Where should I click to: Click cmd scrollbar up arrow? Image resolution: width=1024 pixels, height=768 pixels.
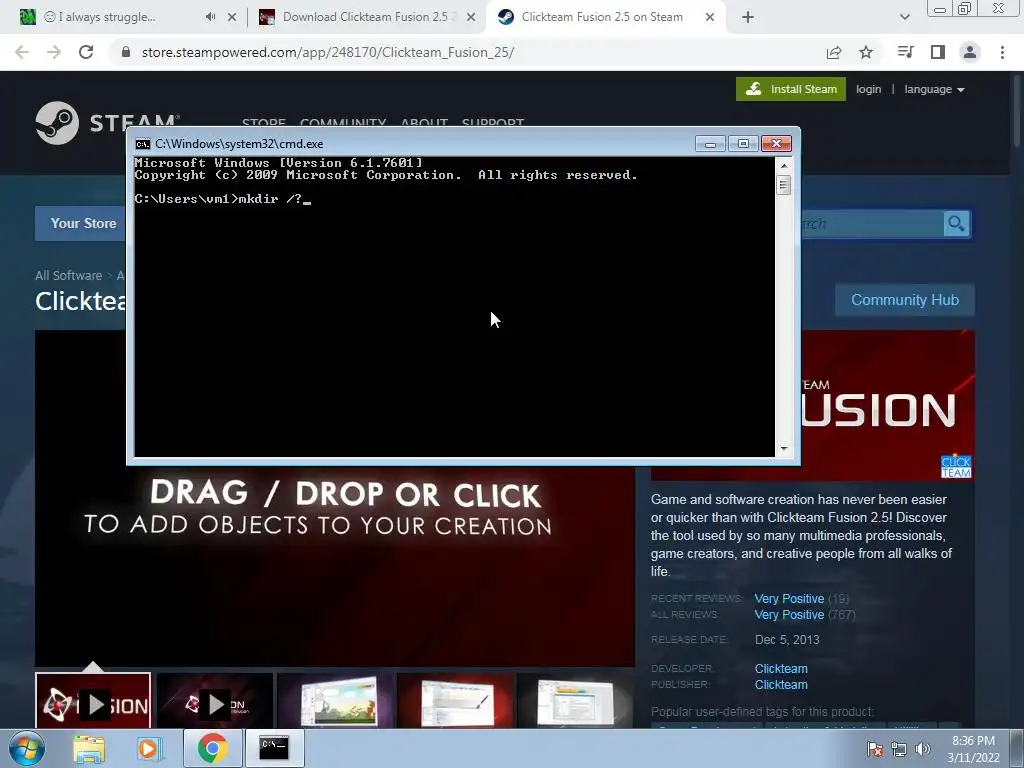pos(784,166)
